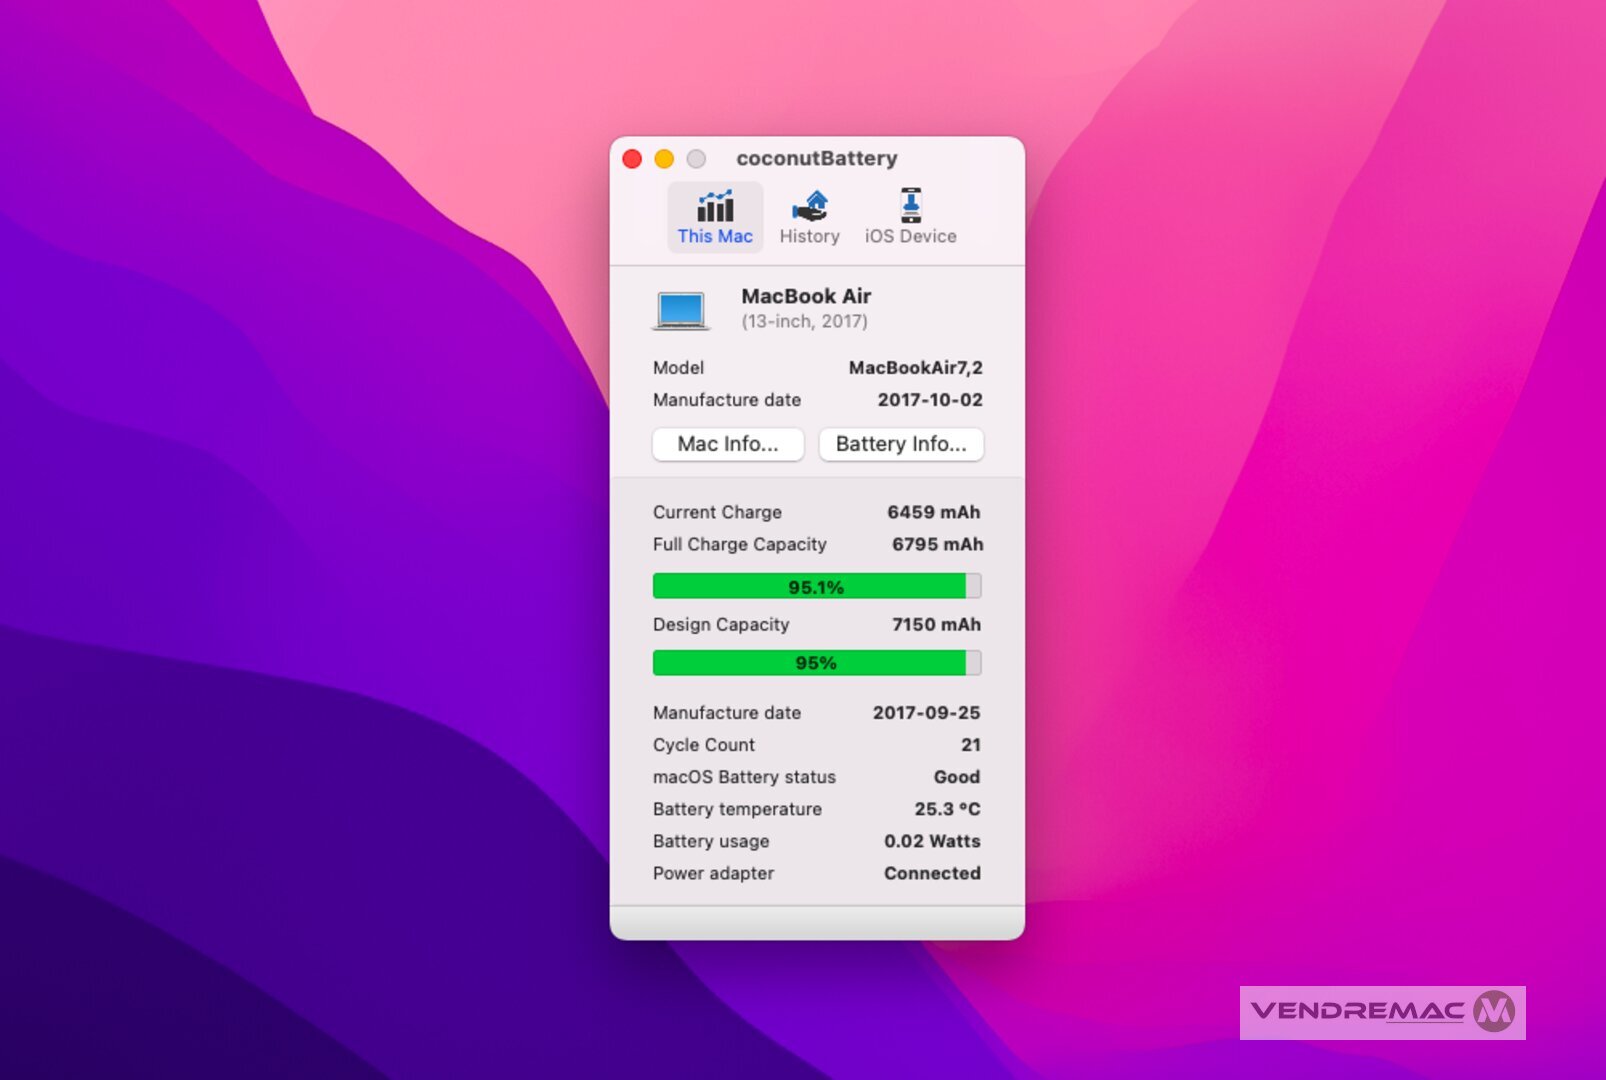Click the iOS Device phone icon
The height and width of the screenshot is (1080, 1606).
(910, 205)
